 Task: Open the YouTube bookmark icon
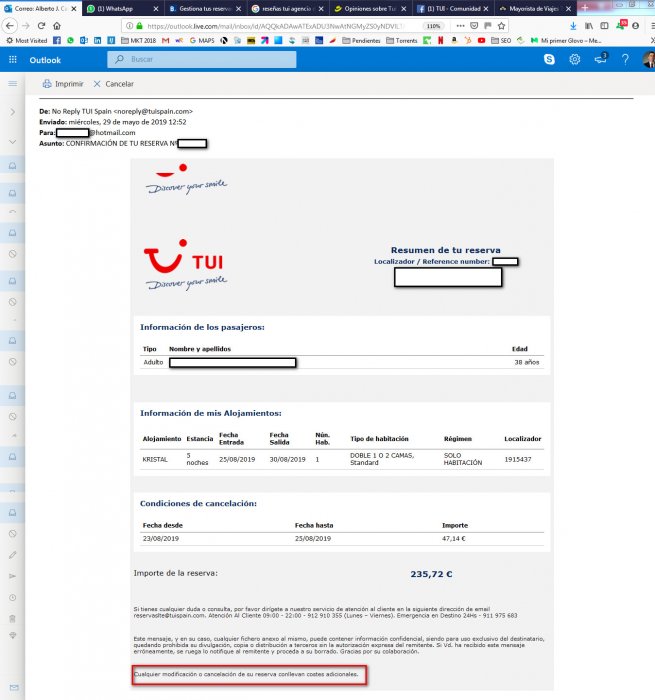[481, 41]
